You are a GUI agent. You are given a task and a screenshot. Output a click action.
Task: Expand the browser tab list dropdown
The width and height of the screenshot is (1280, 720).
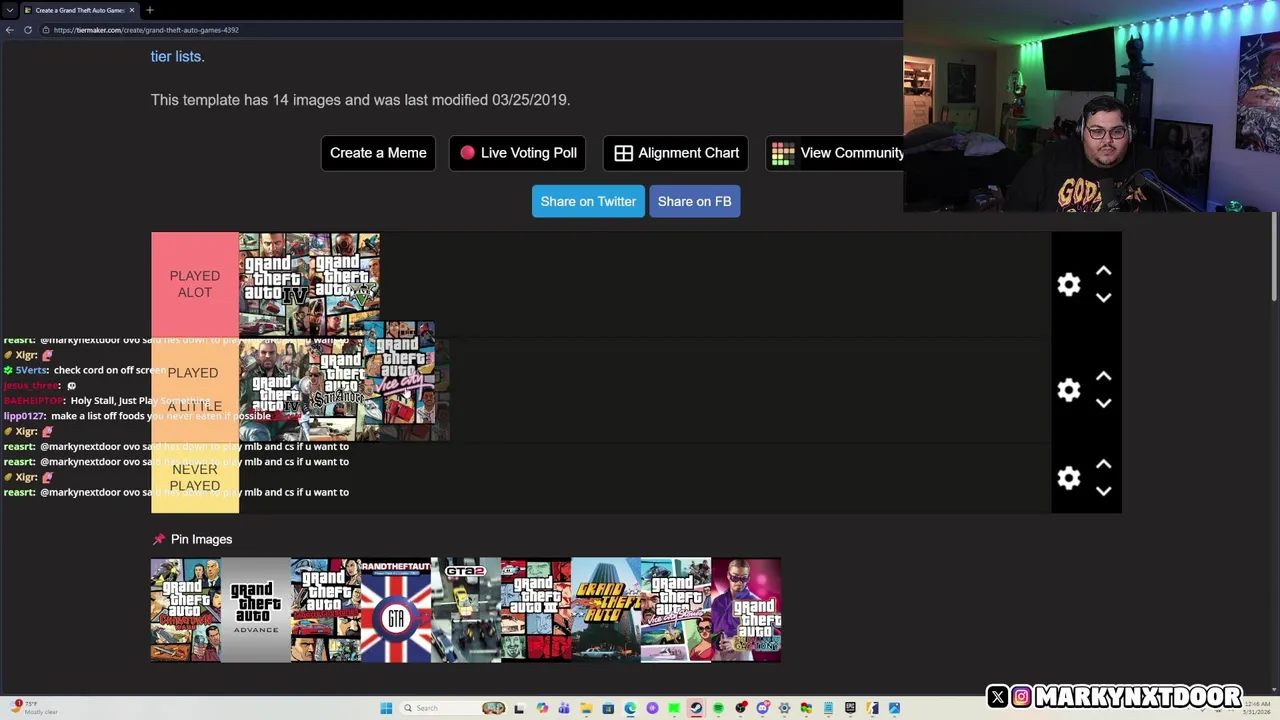tap(9, 10)
